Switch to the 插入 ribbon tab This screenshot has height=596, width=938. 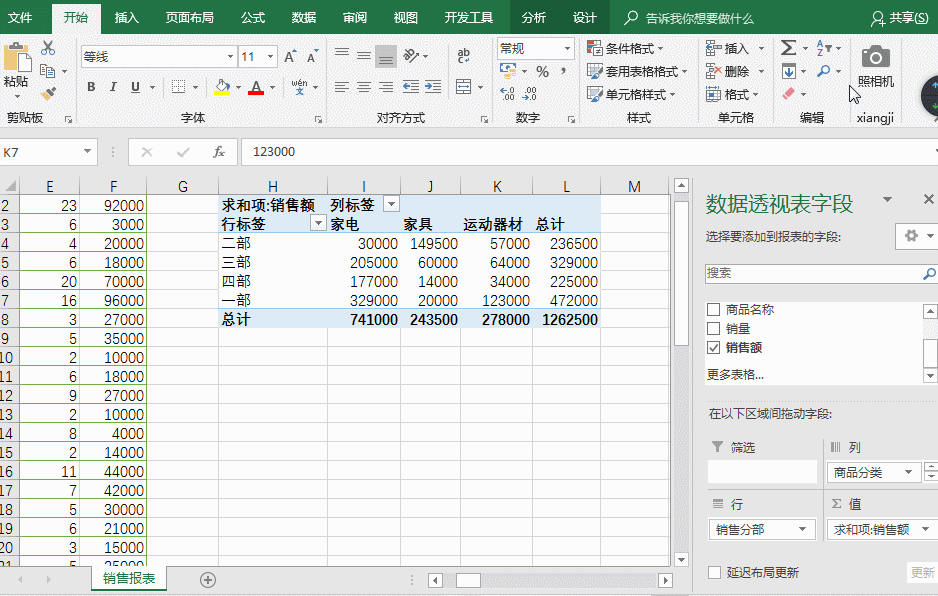click(x=127, y=18)
